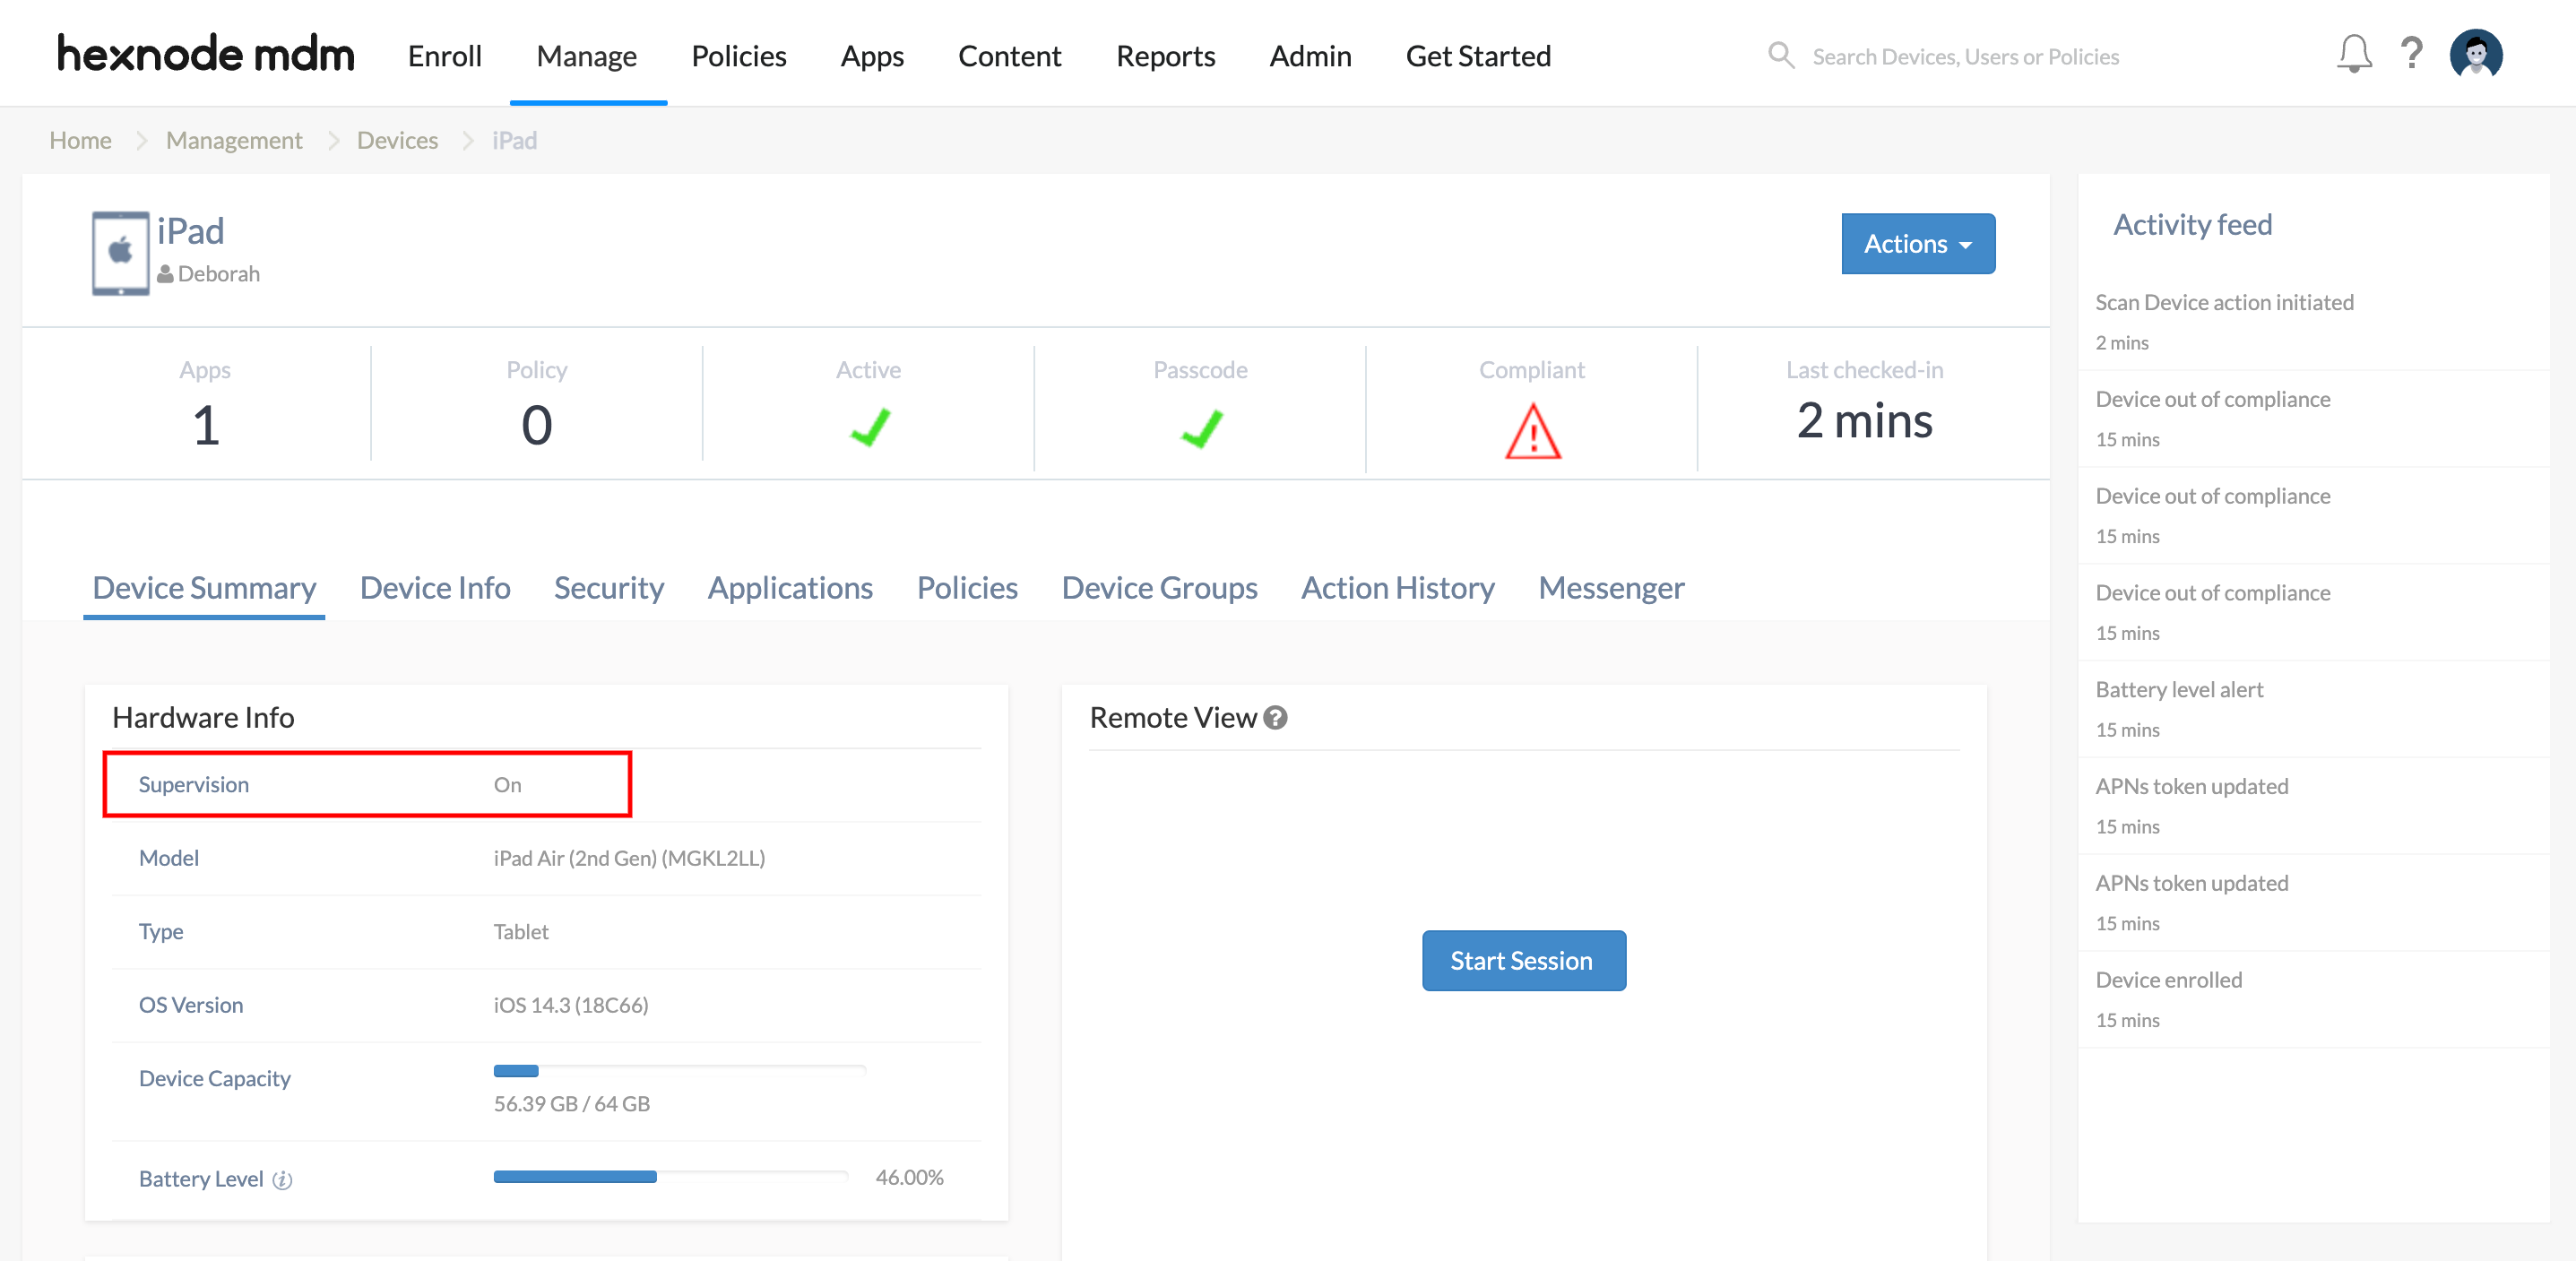Switch to the Device Summary tab
The width and height of the screenshot is (2576, 1261).
(x=204, y=588)
